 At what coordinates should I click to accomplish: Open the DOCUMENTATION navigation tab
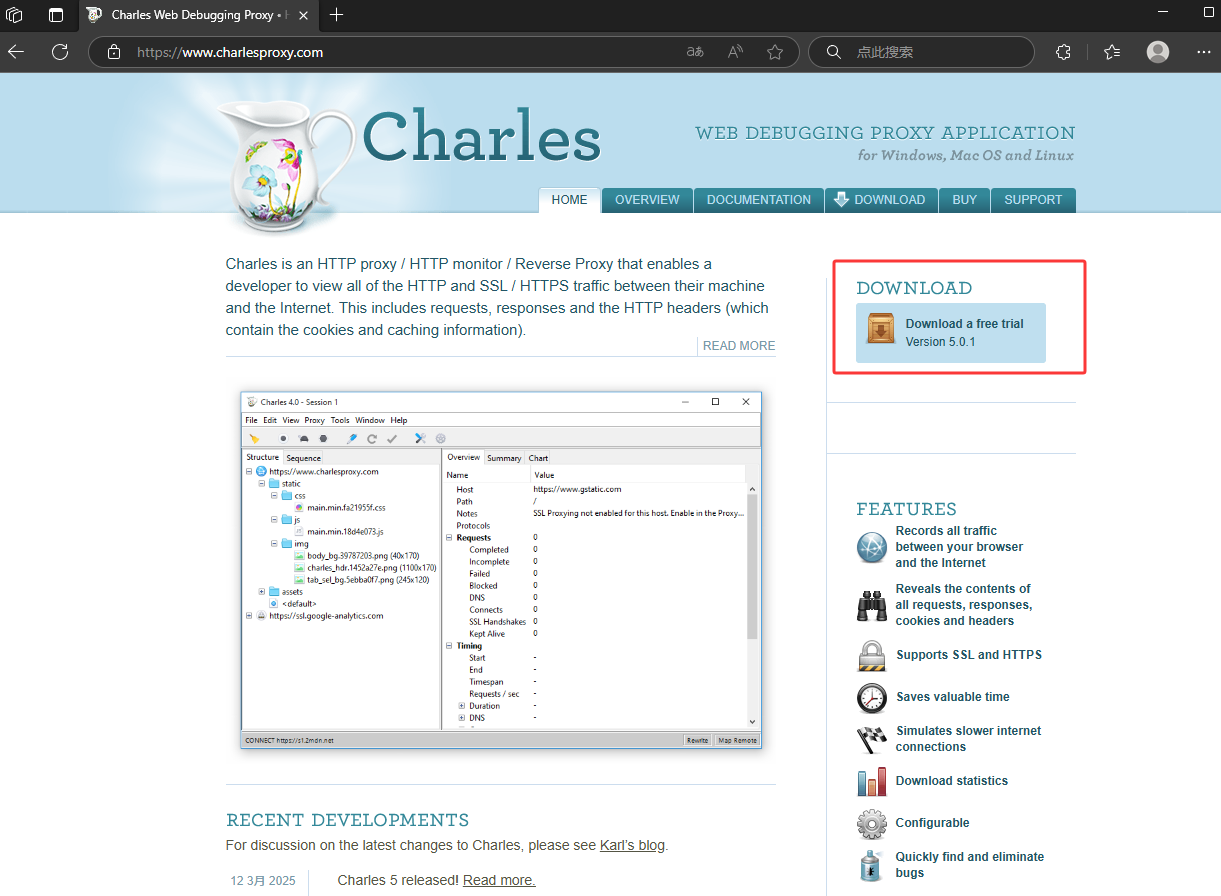[x=759, y=200]
